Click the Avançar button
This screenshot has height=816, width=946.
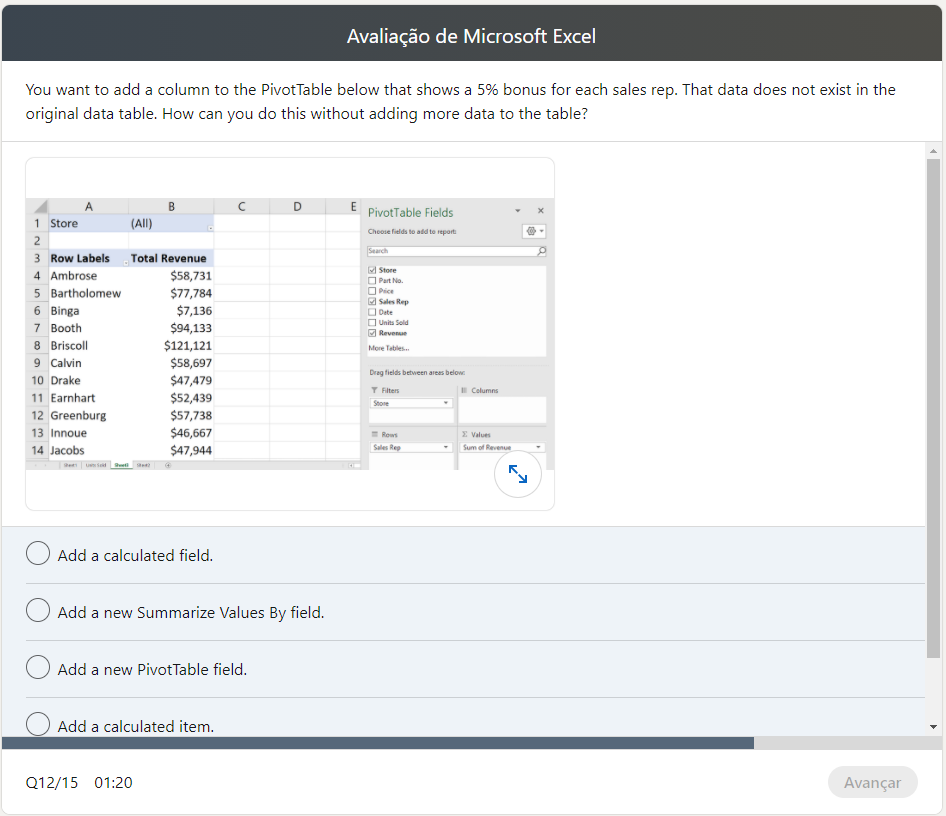coord(872,782)
